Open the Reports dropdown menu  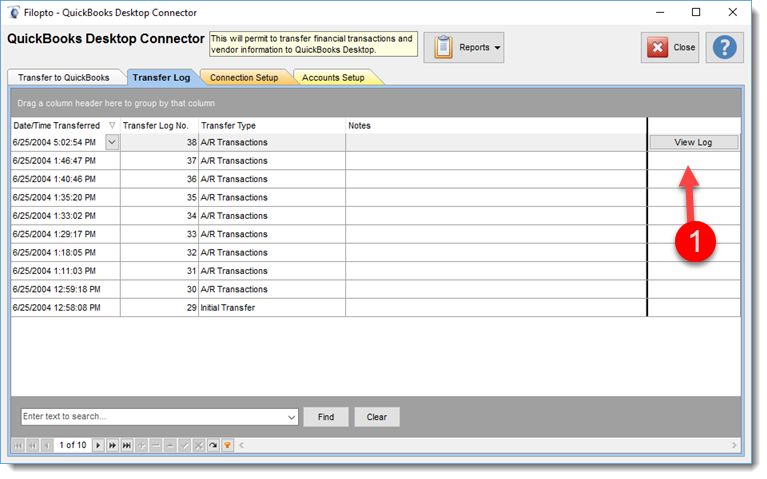464,47
